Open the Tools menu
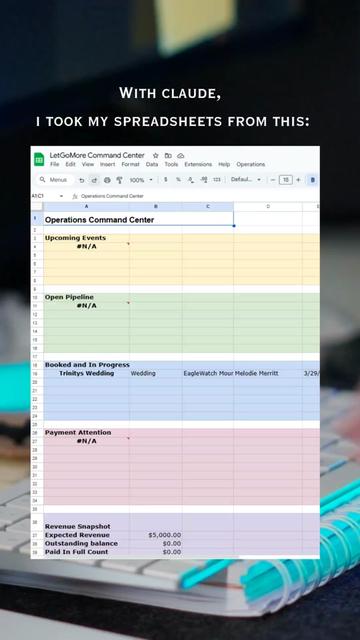The height and width of the screenshot is (640, 360). (x=171, y=164)
